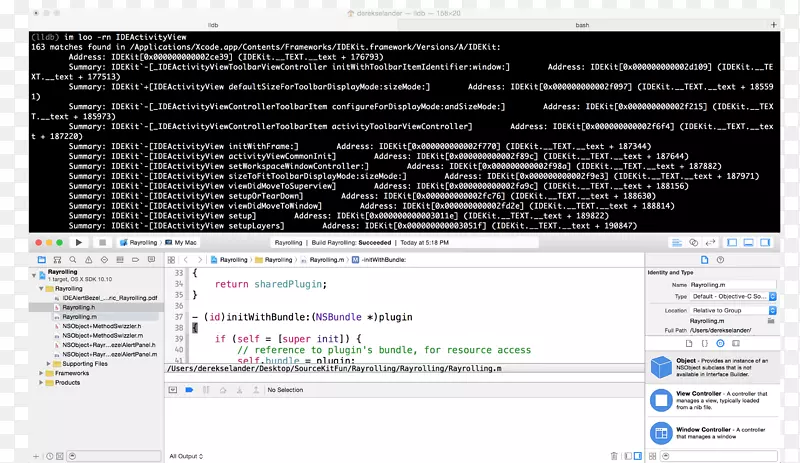Image resolution: width=800 pixels, height=463 pixels.
Task: Select NSObject+MethodSwizzler.h in file list
Action: click(101, 326)
